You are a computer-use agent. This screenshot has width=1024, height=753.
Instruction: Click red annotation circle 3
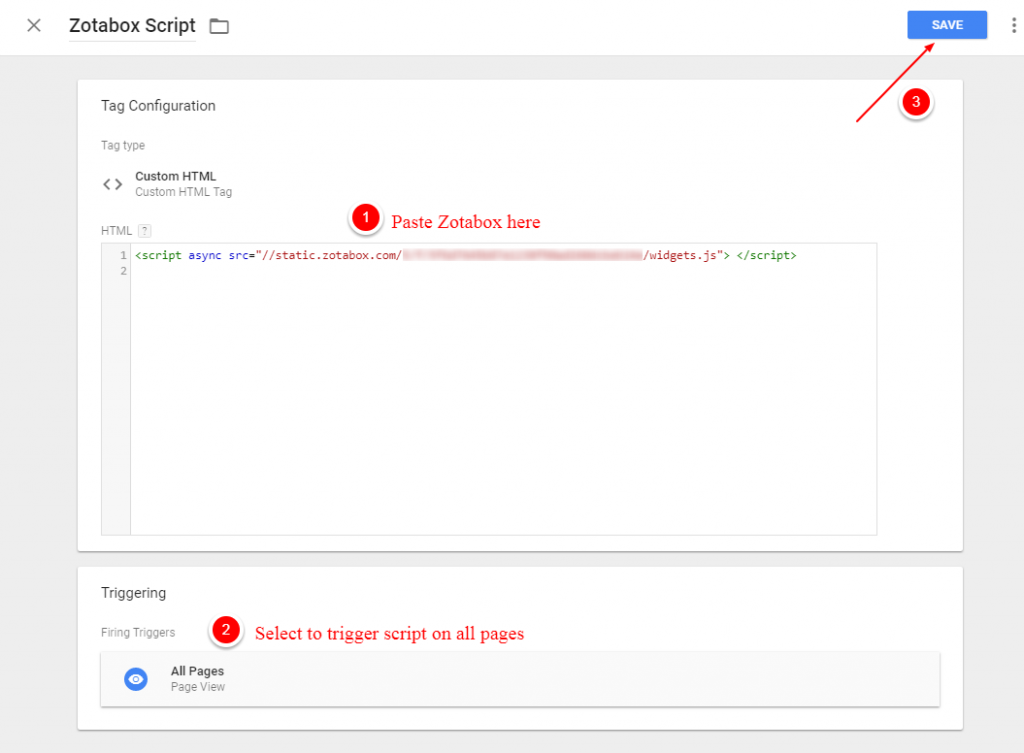pos(916,103)
